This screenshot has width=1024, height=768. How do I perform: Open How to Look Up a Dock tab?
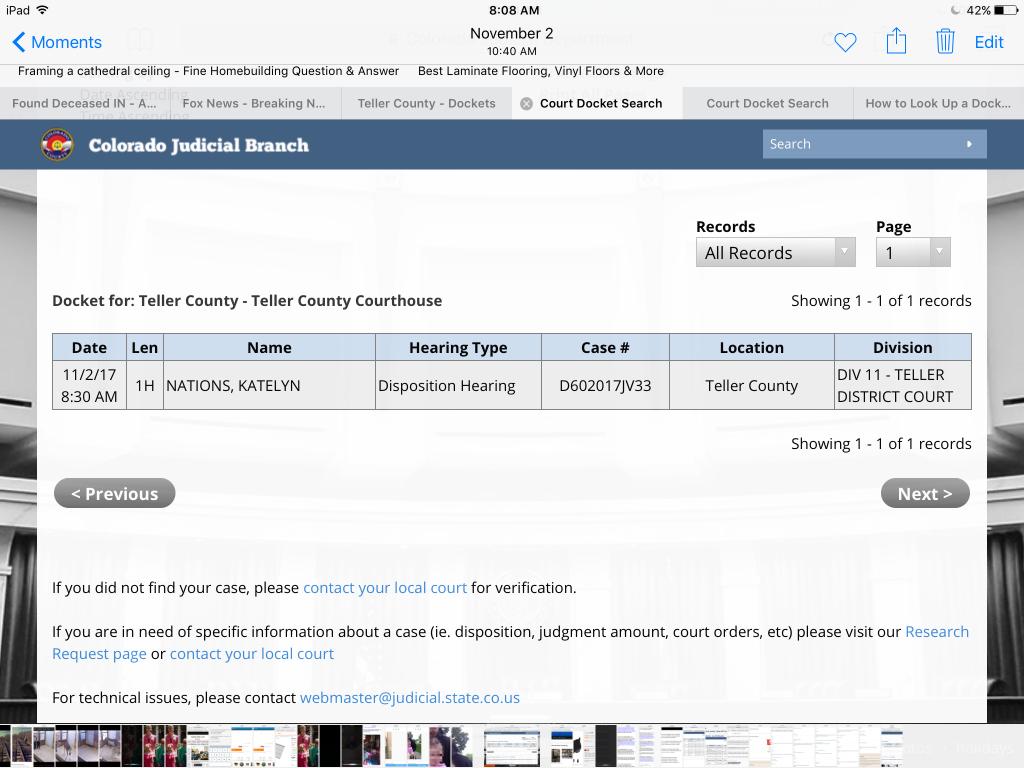[x=937, y=103]
